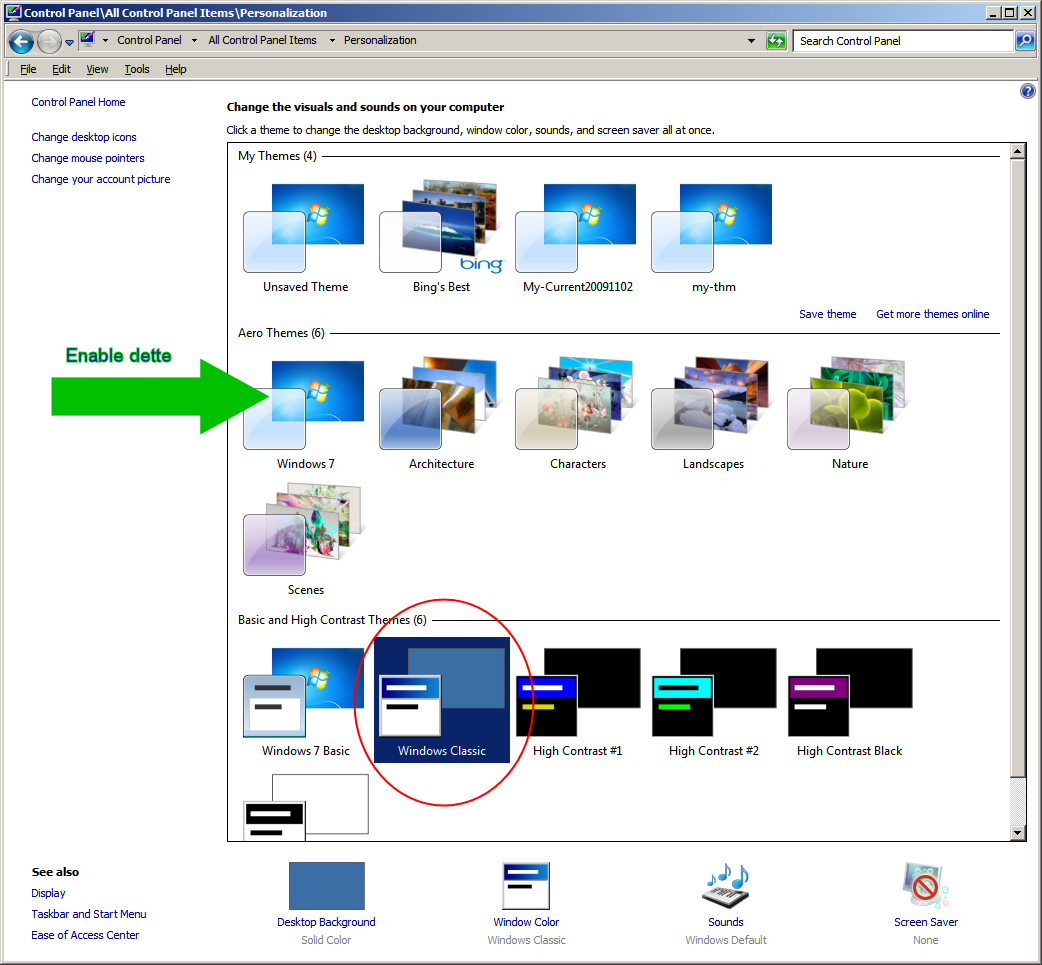
Task: Open the Help menu
Action: [x=175, y=69]
